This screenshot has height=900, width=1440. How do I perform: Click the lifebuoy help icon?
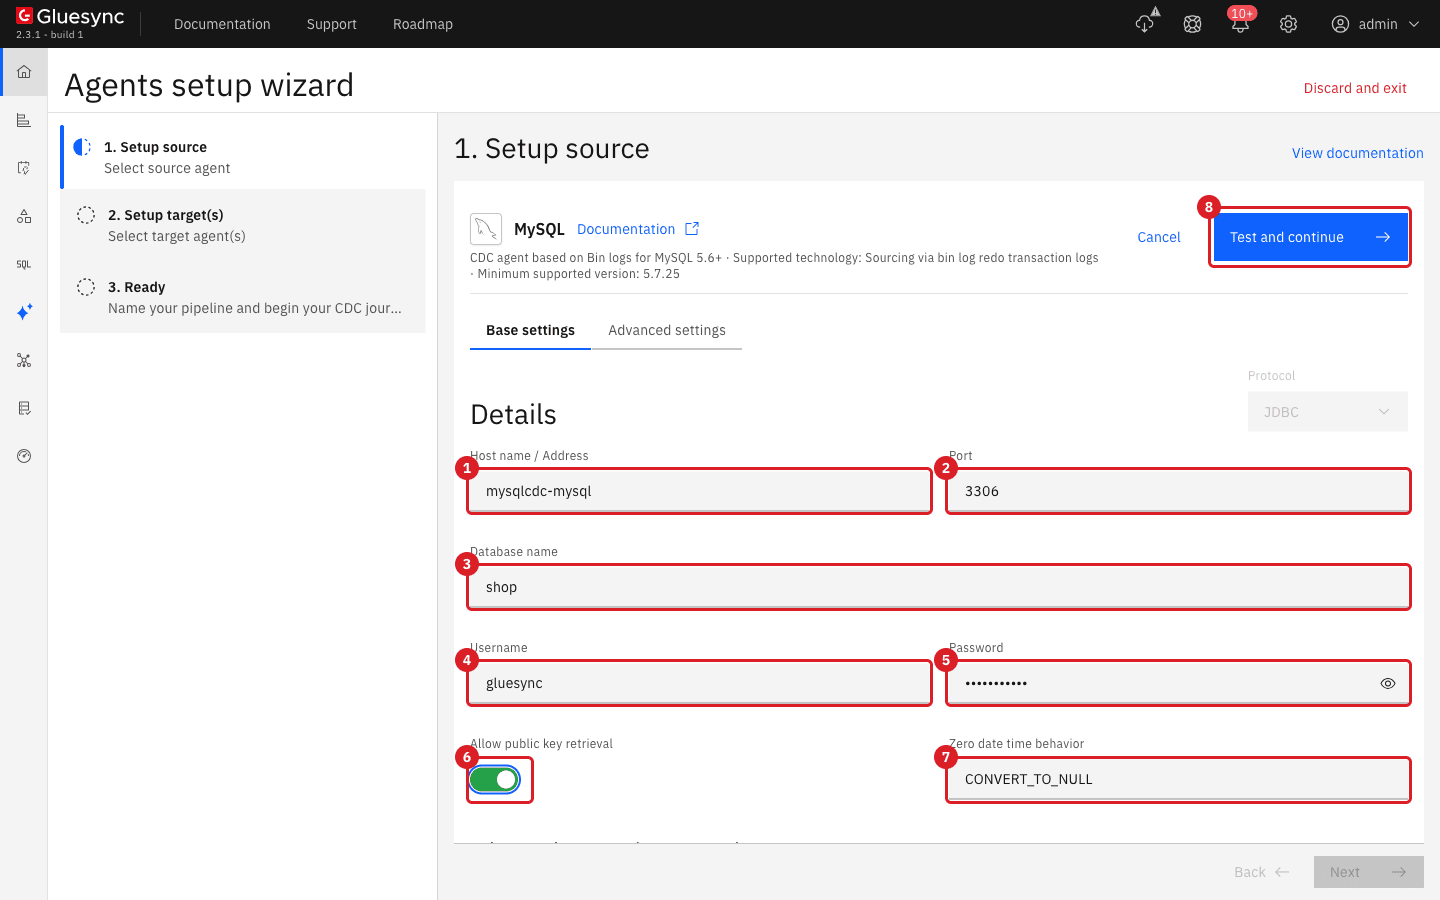(1192, 24)
